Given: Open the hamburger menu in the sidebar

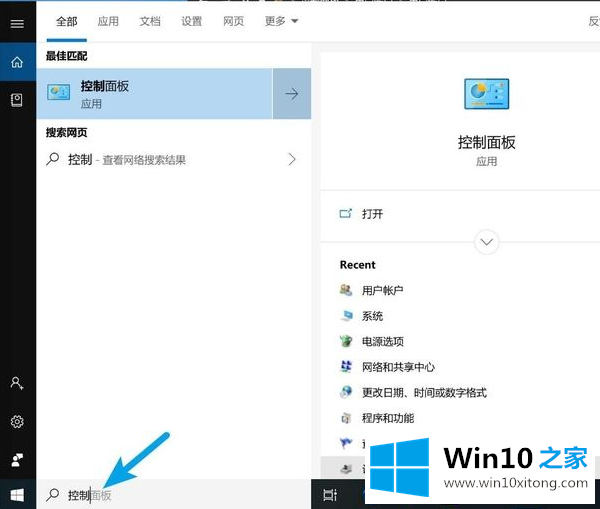Looking at the screenshot, I should pyautogui.click(x=17, y=24).
